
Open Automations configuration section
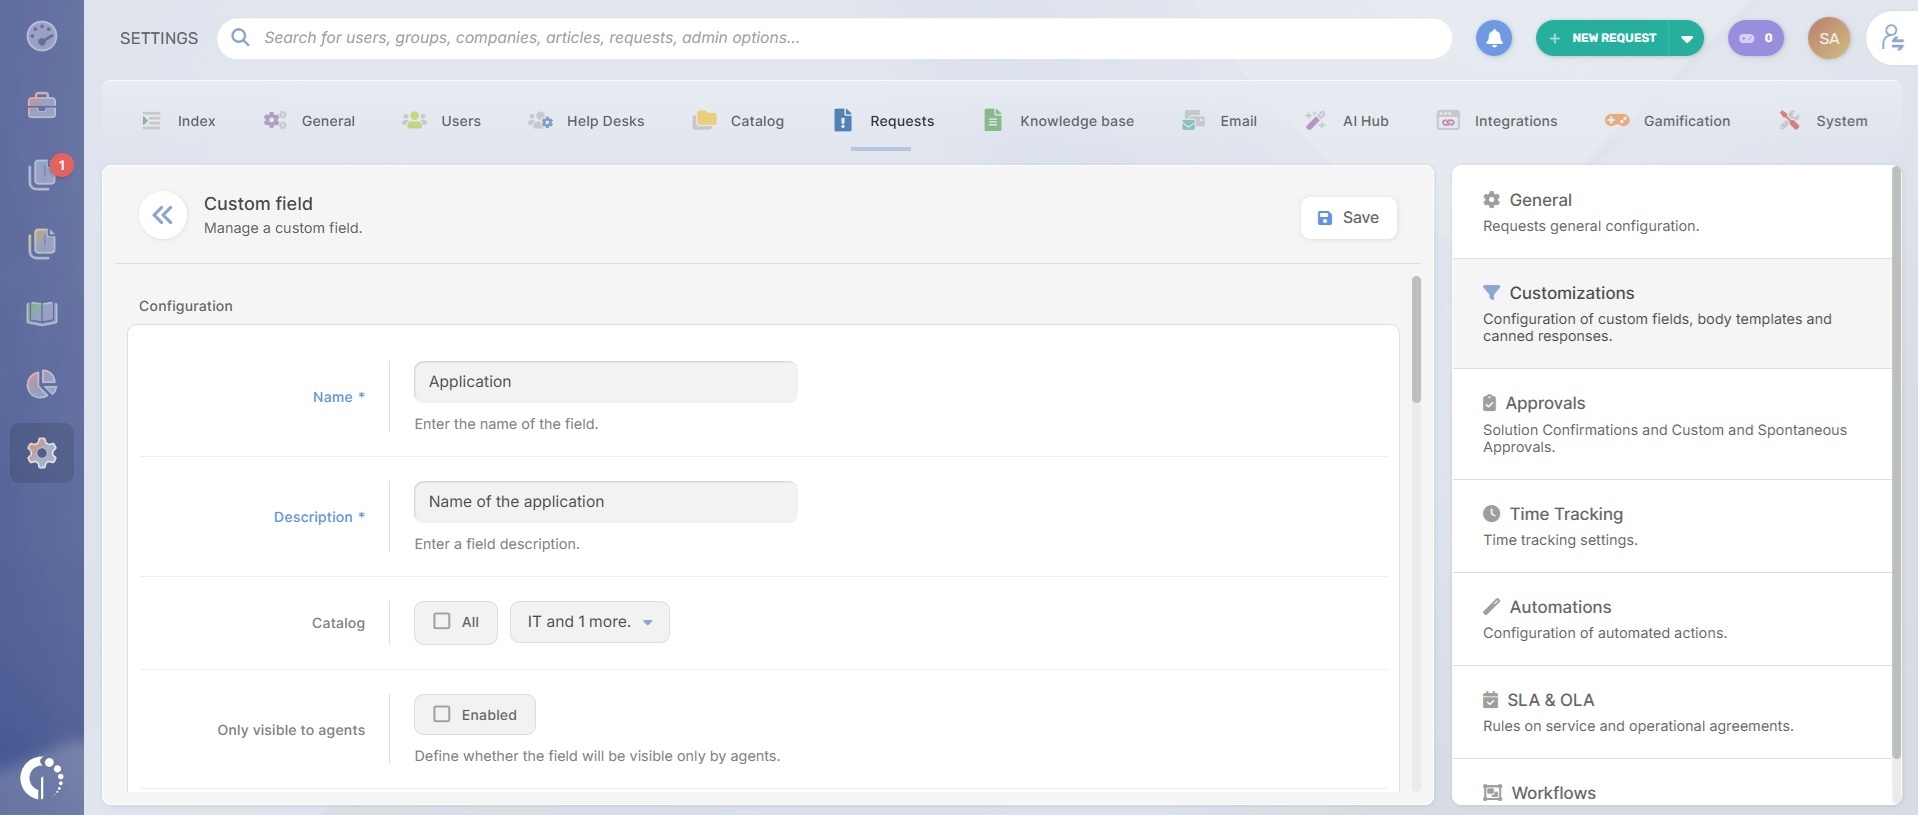[x=1672, y=619]
